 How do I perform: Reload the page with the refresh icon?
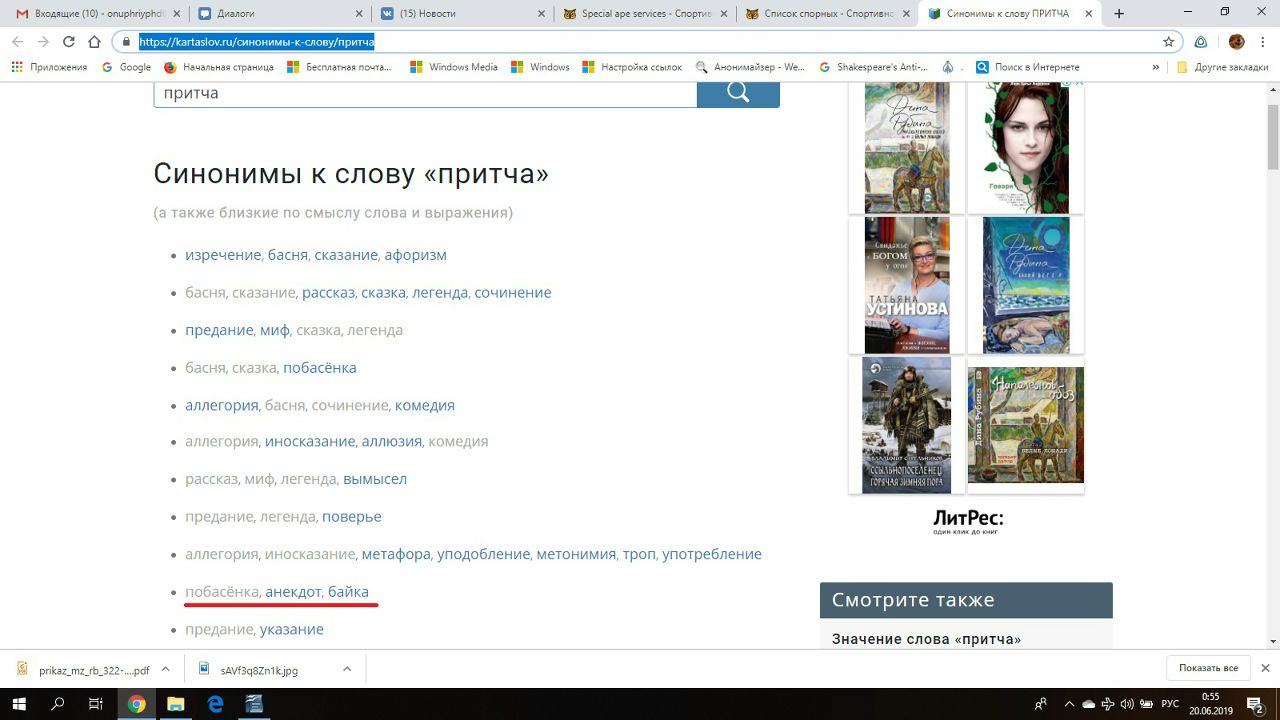pos(68,42)
